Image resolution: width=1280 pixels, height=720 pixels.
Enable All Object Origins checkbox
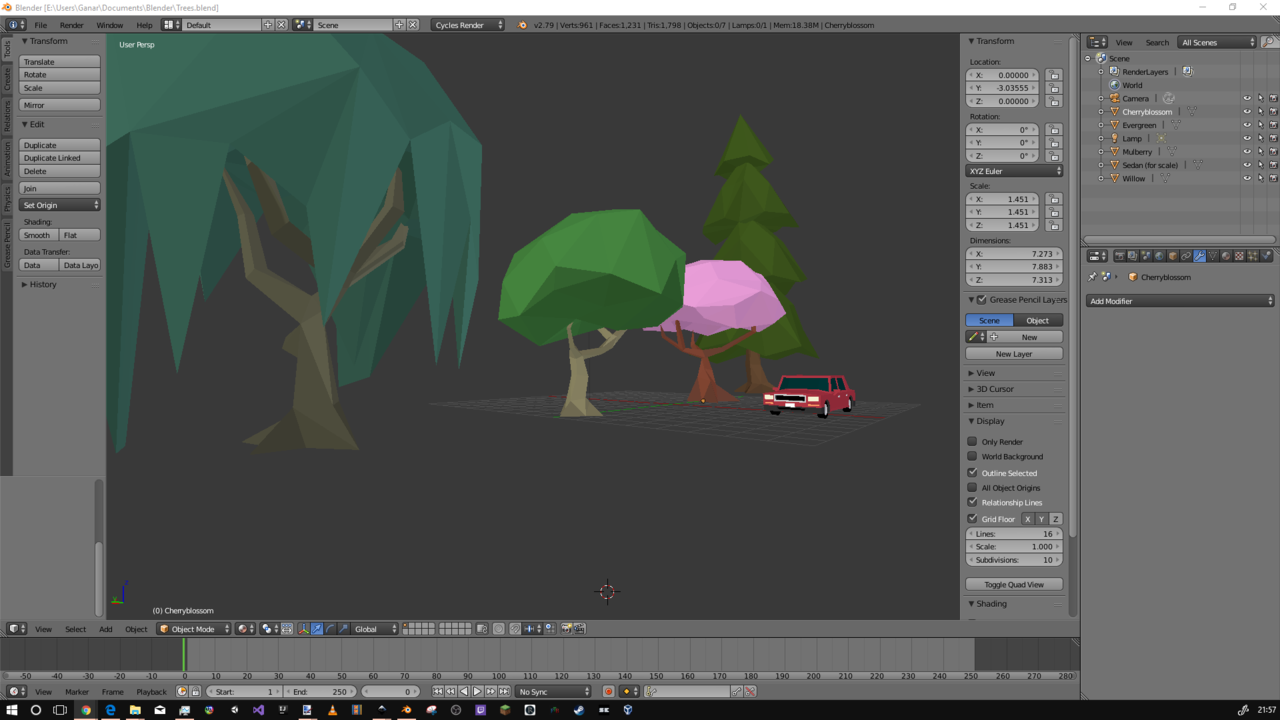[x=972, y=487]
